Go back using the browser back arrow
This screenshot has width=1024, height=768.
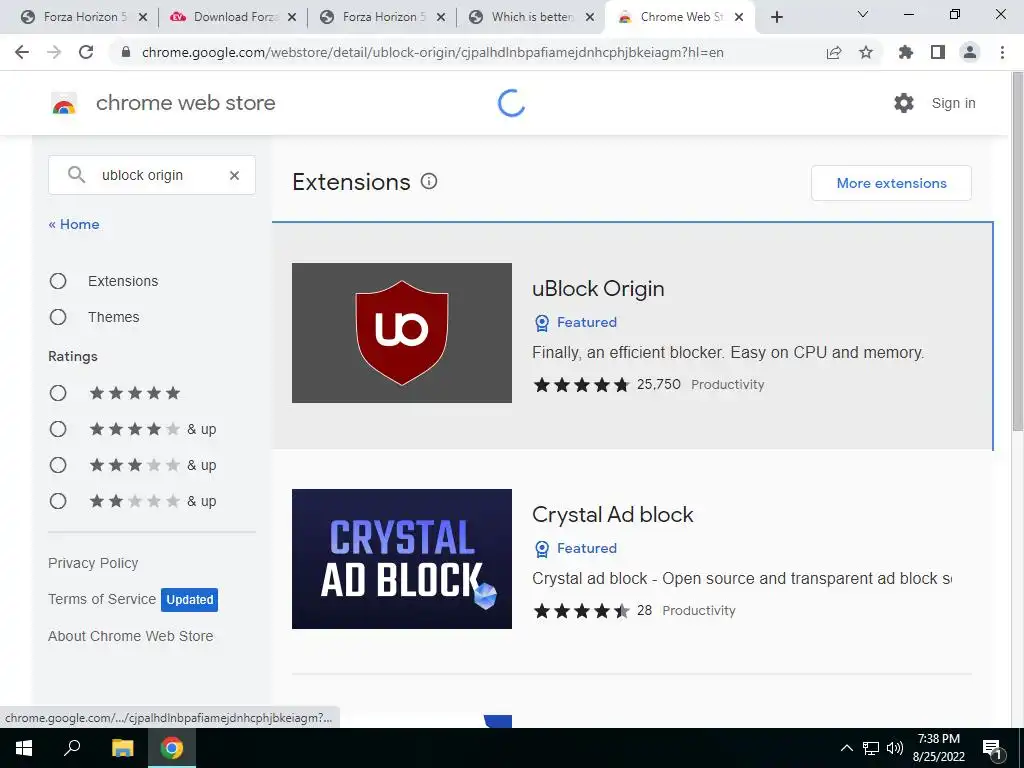coord(22,52)
